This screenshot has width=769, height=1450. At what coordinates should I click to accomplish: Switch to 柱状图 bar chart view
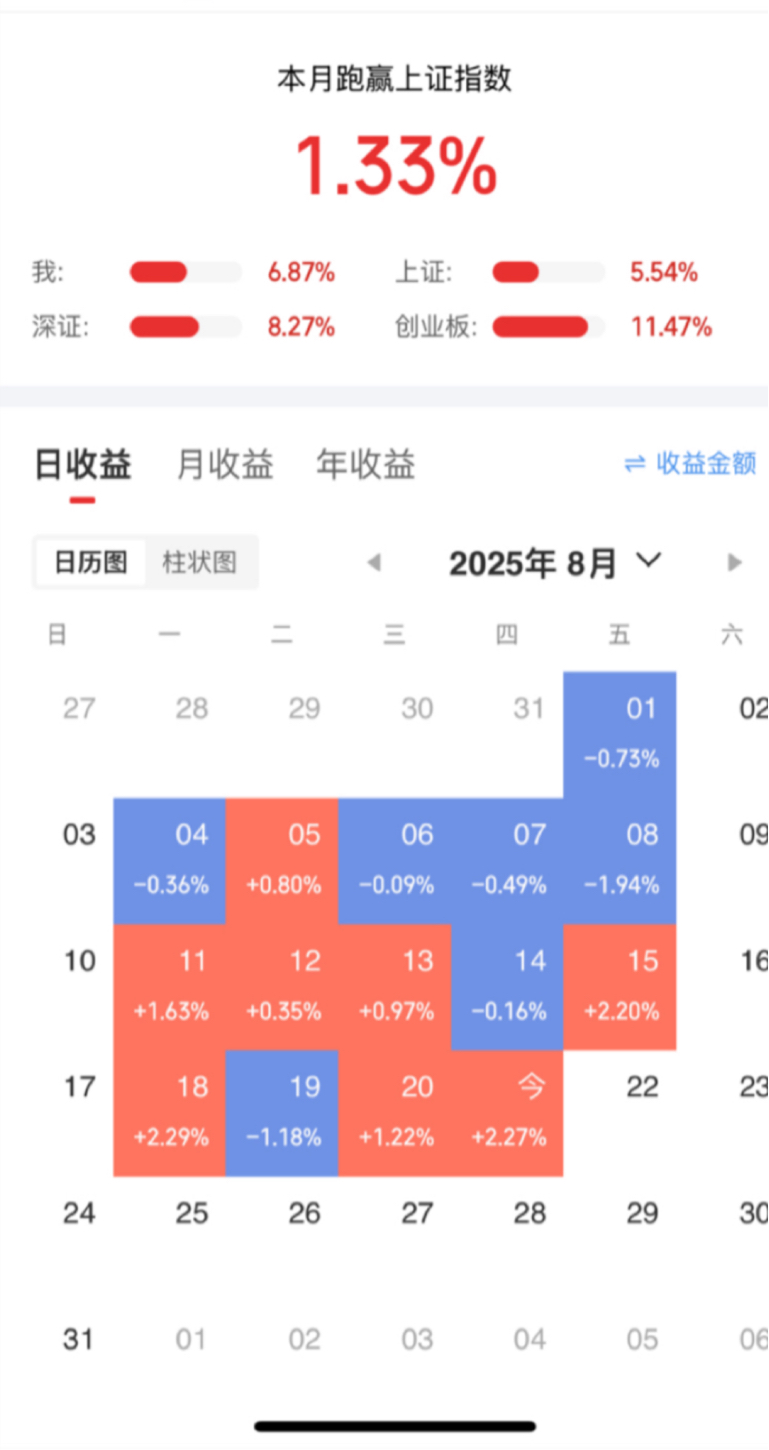(200, 562)
